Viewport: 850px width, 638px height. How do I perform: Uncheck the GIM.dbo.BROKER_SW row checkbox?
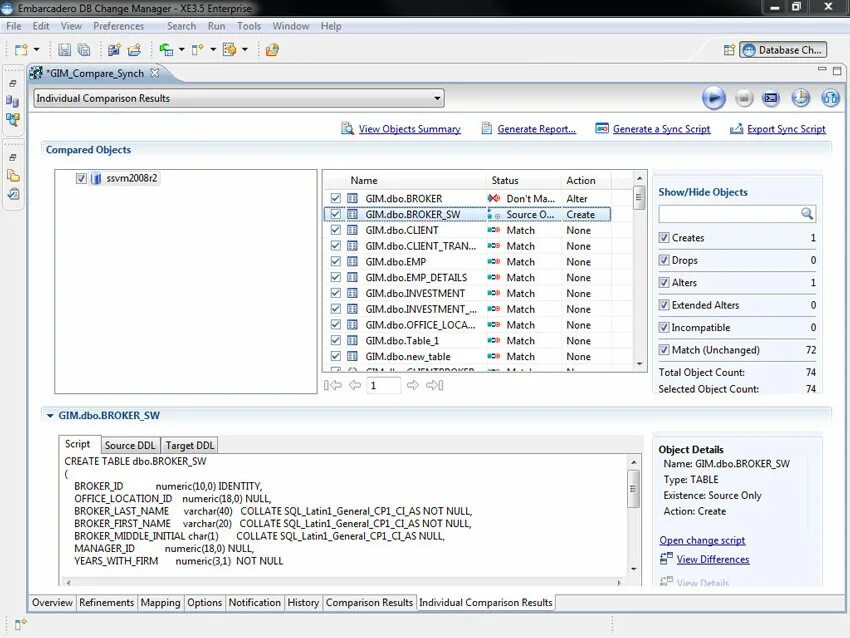click(336, 214)
